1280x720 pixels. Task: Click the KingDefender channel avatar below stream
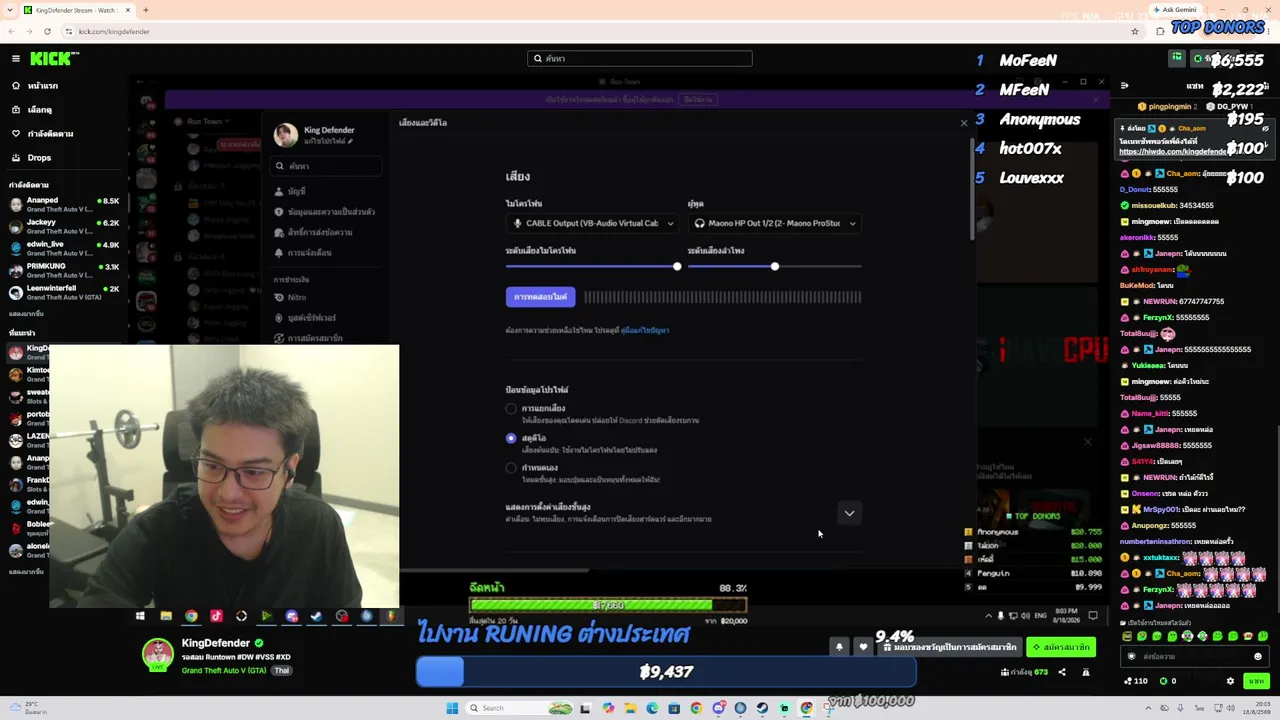[157, 655]
